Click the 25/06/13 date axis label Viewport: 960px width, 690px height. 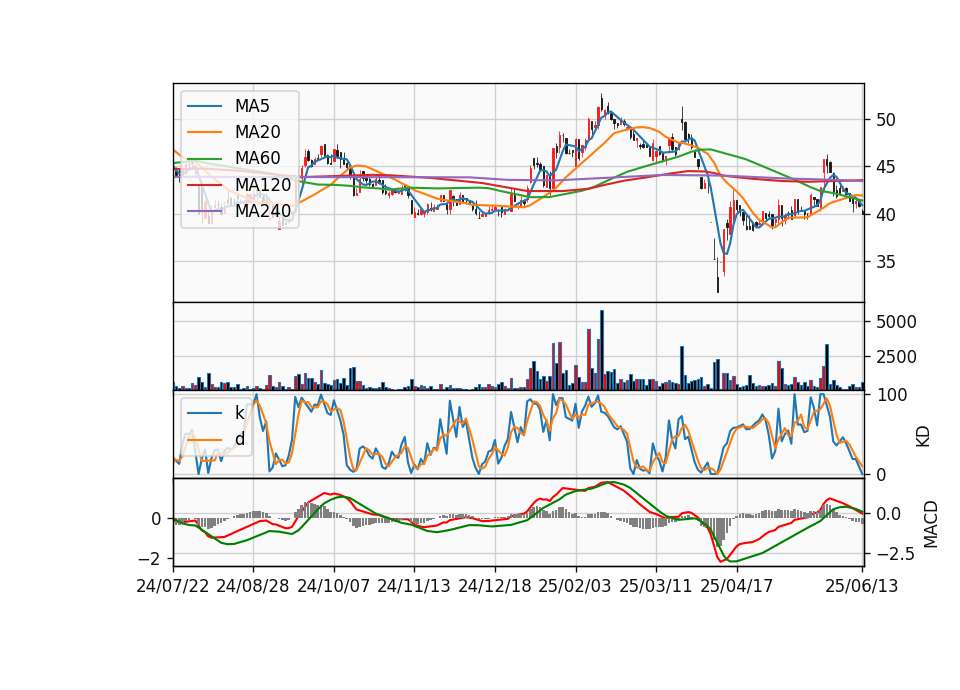tap(862, 586)
